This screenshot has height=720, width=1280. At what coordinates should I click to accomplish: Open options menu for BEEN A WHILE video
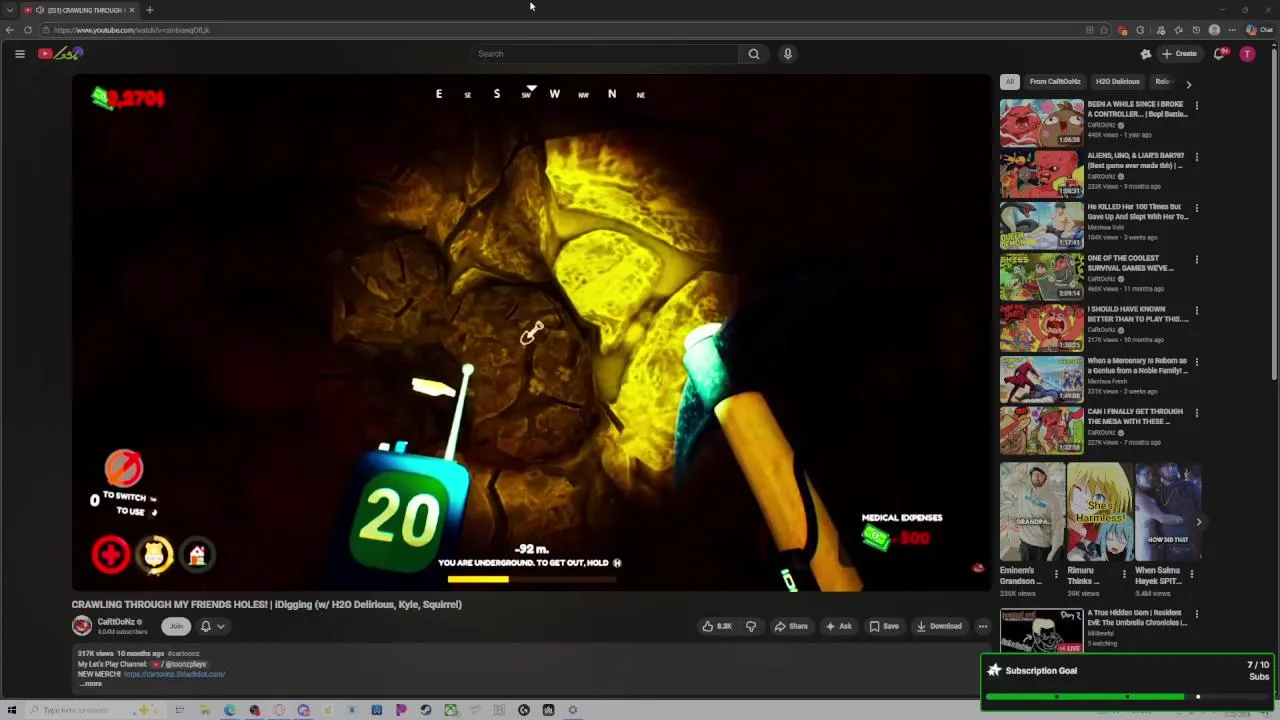[x=1196, y=105]
